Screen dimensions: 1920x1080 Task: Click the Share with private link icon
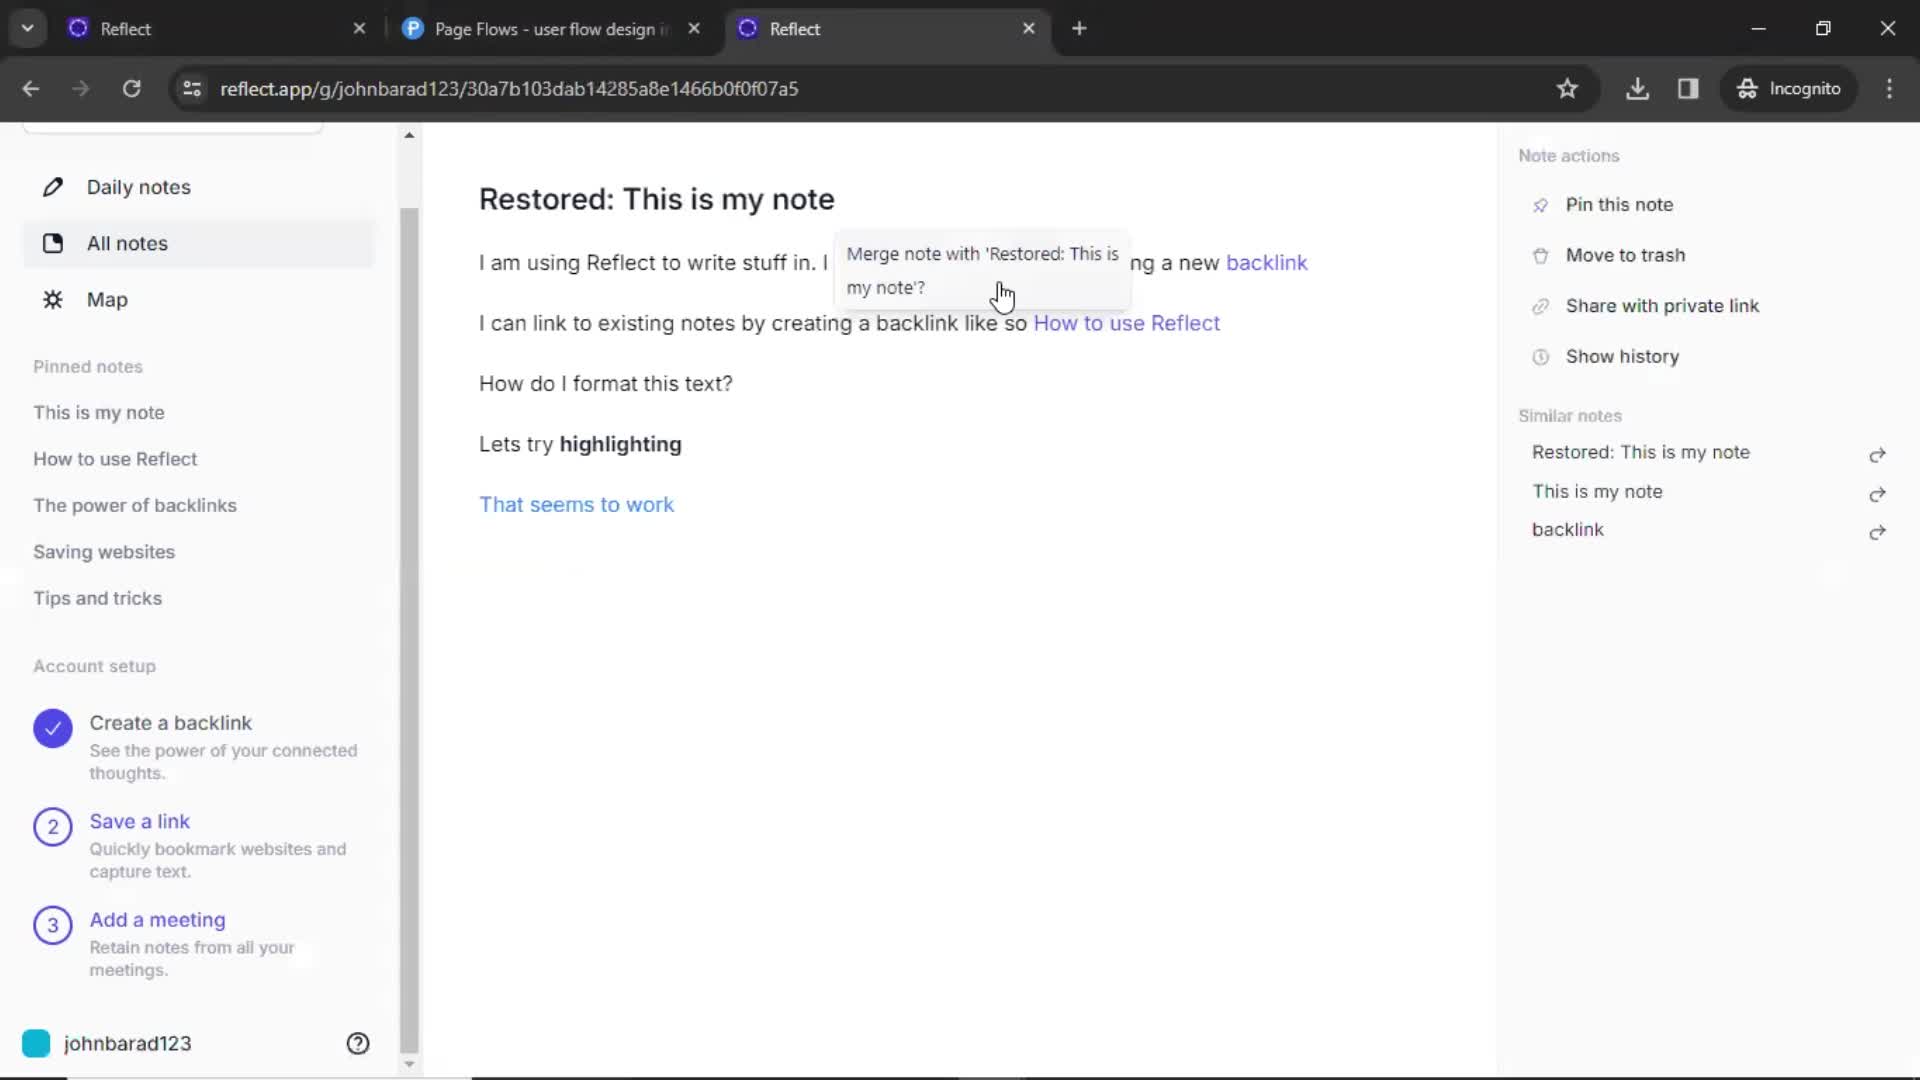tap(1539, 306)
